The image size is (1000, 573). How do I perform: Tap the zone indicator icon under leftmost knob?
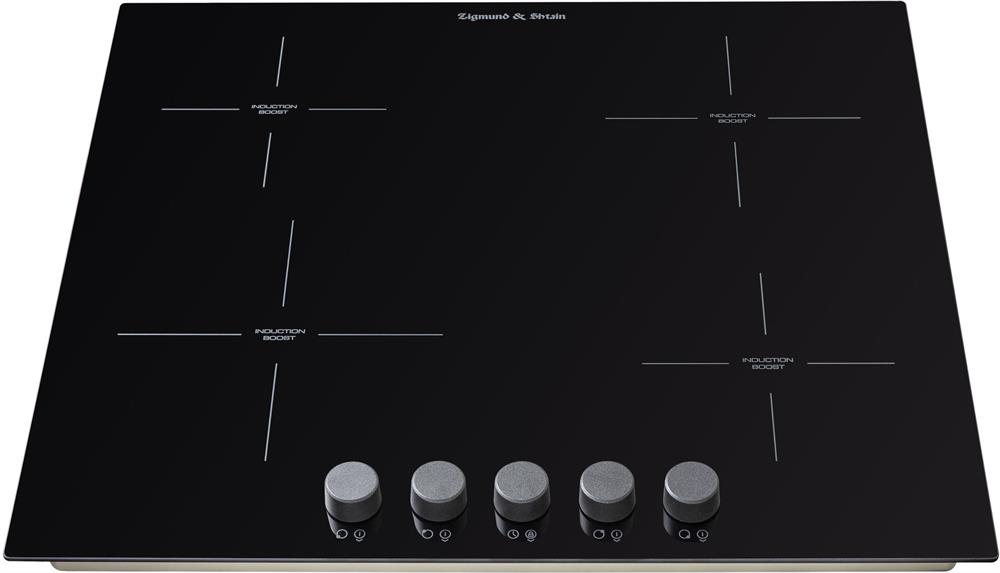click(x=341, y=534)
